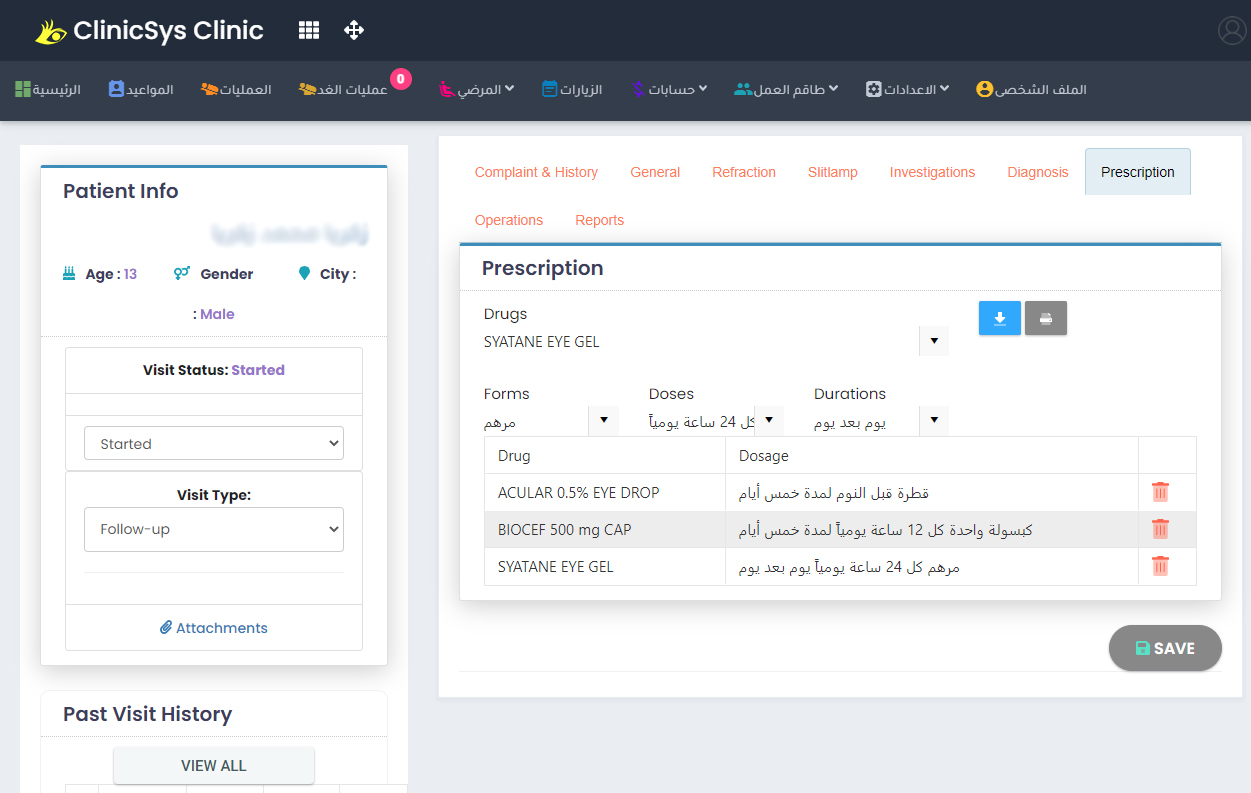Screen dimensions: 1251x793
Task: Open the Visit Status select box
Action: 214,443
